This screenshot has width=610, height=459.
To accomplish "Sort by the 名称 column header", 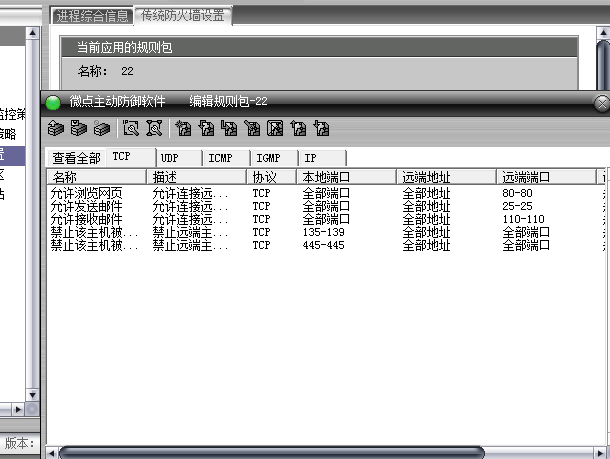I will tap(96, 177).
